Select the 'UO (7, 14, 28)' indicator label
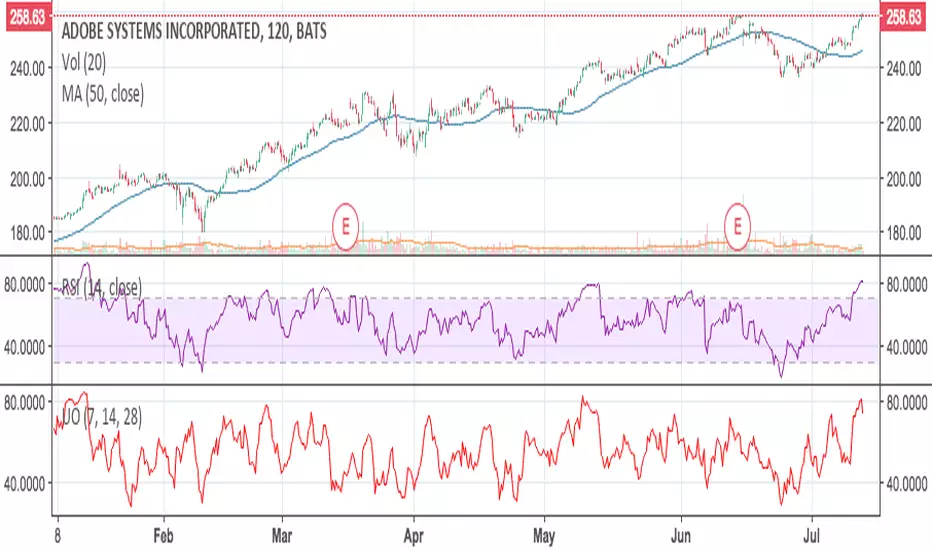 pyautogui.click(x=102, y=417)
